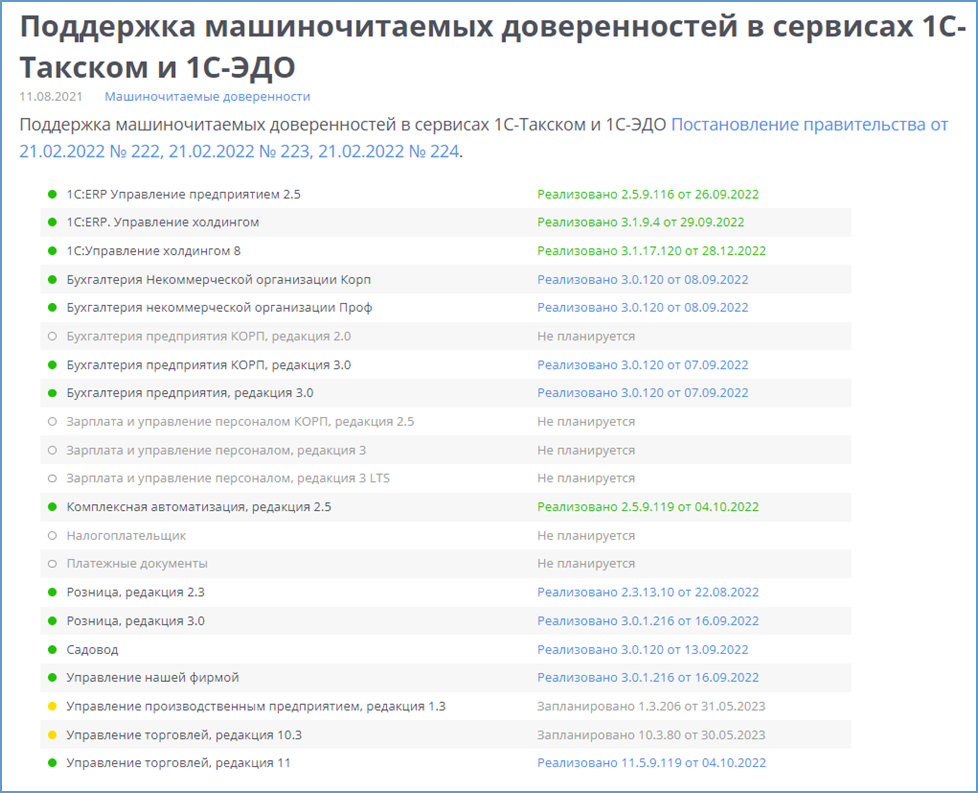Click Не планируется status for Налогоплательщик

(x=586, y=535)
